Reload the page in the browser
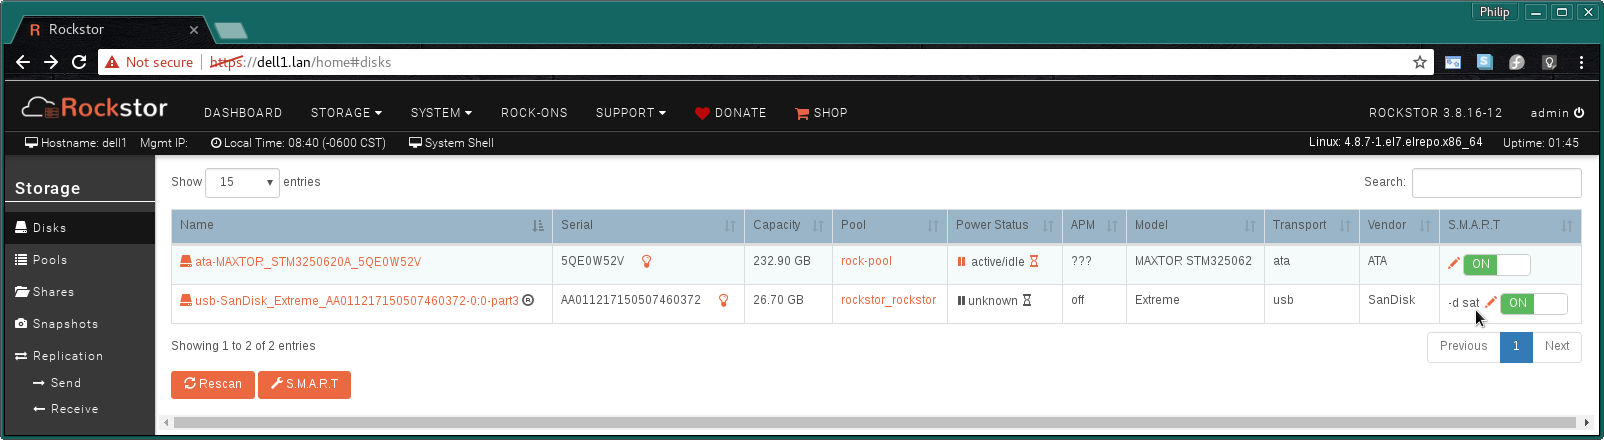1604x440 pixels. 79,62
